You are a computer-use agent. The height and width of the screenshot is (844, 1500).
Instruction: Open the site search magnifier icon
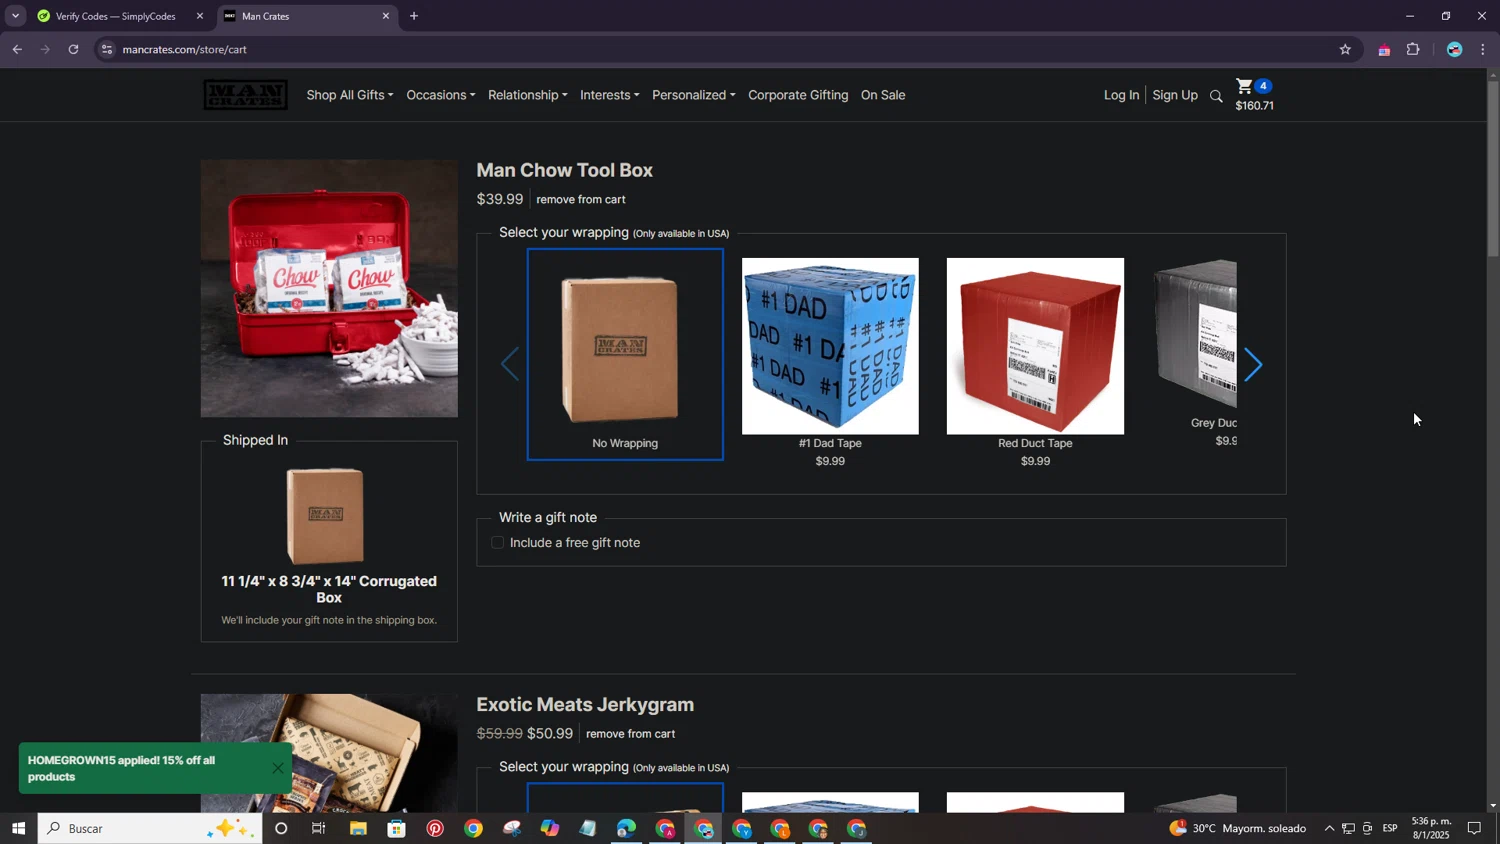(1216, 96)
